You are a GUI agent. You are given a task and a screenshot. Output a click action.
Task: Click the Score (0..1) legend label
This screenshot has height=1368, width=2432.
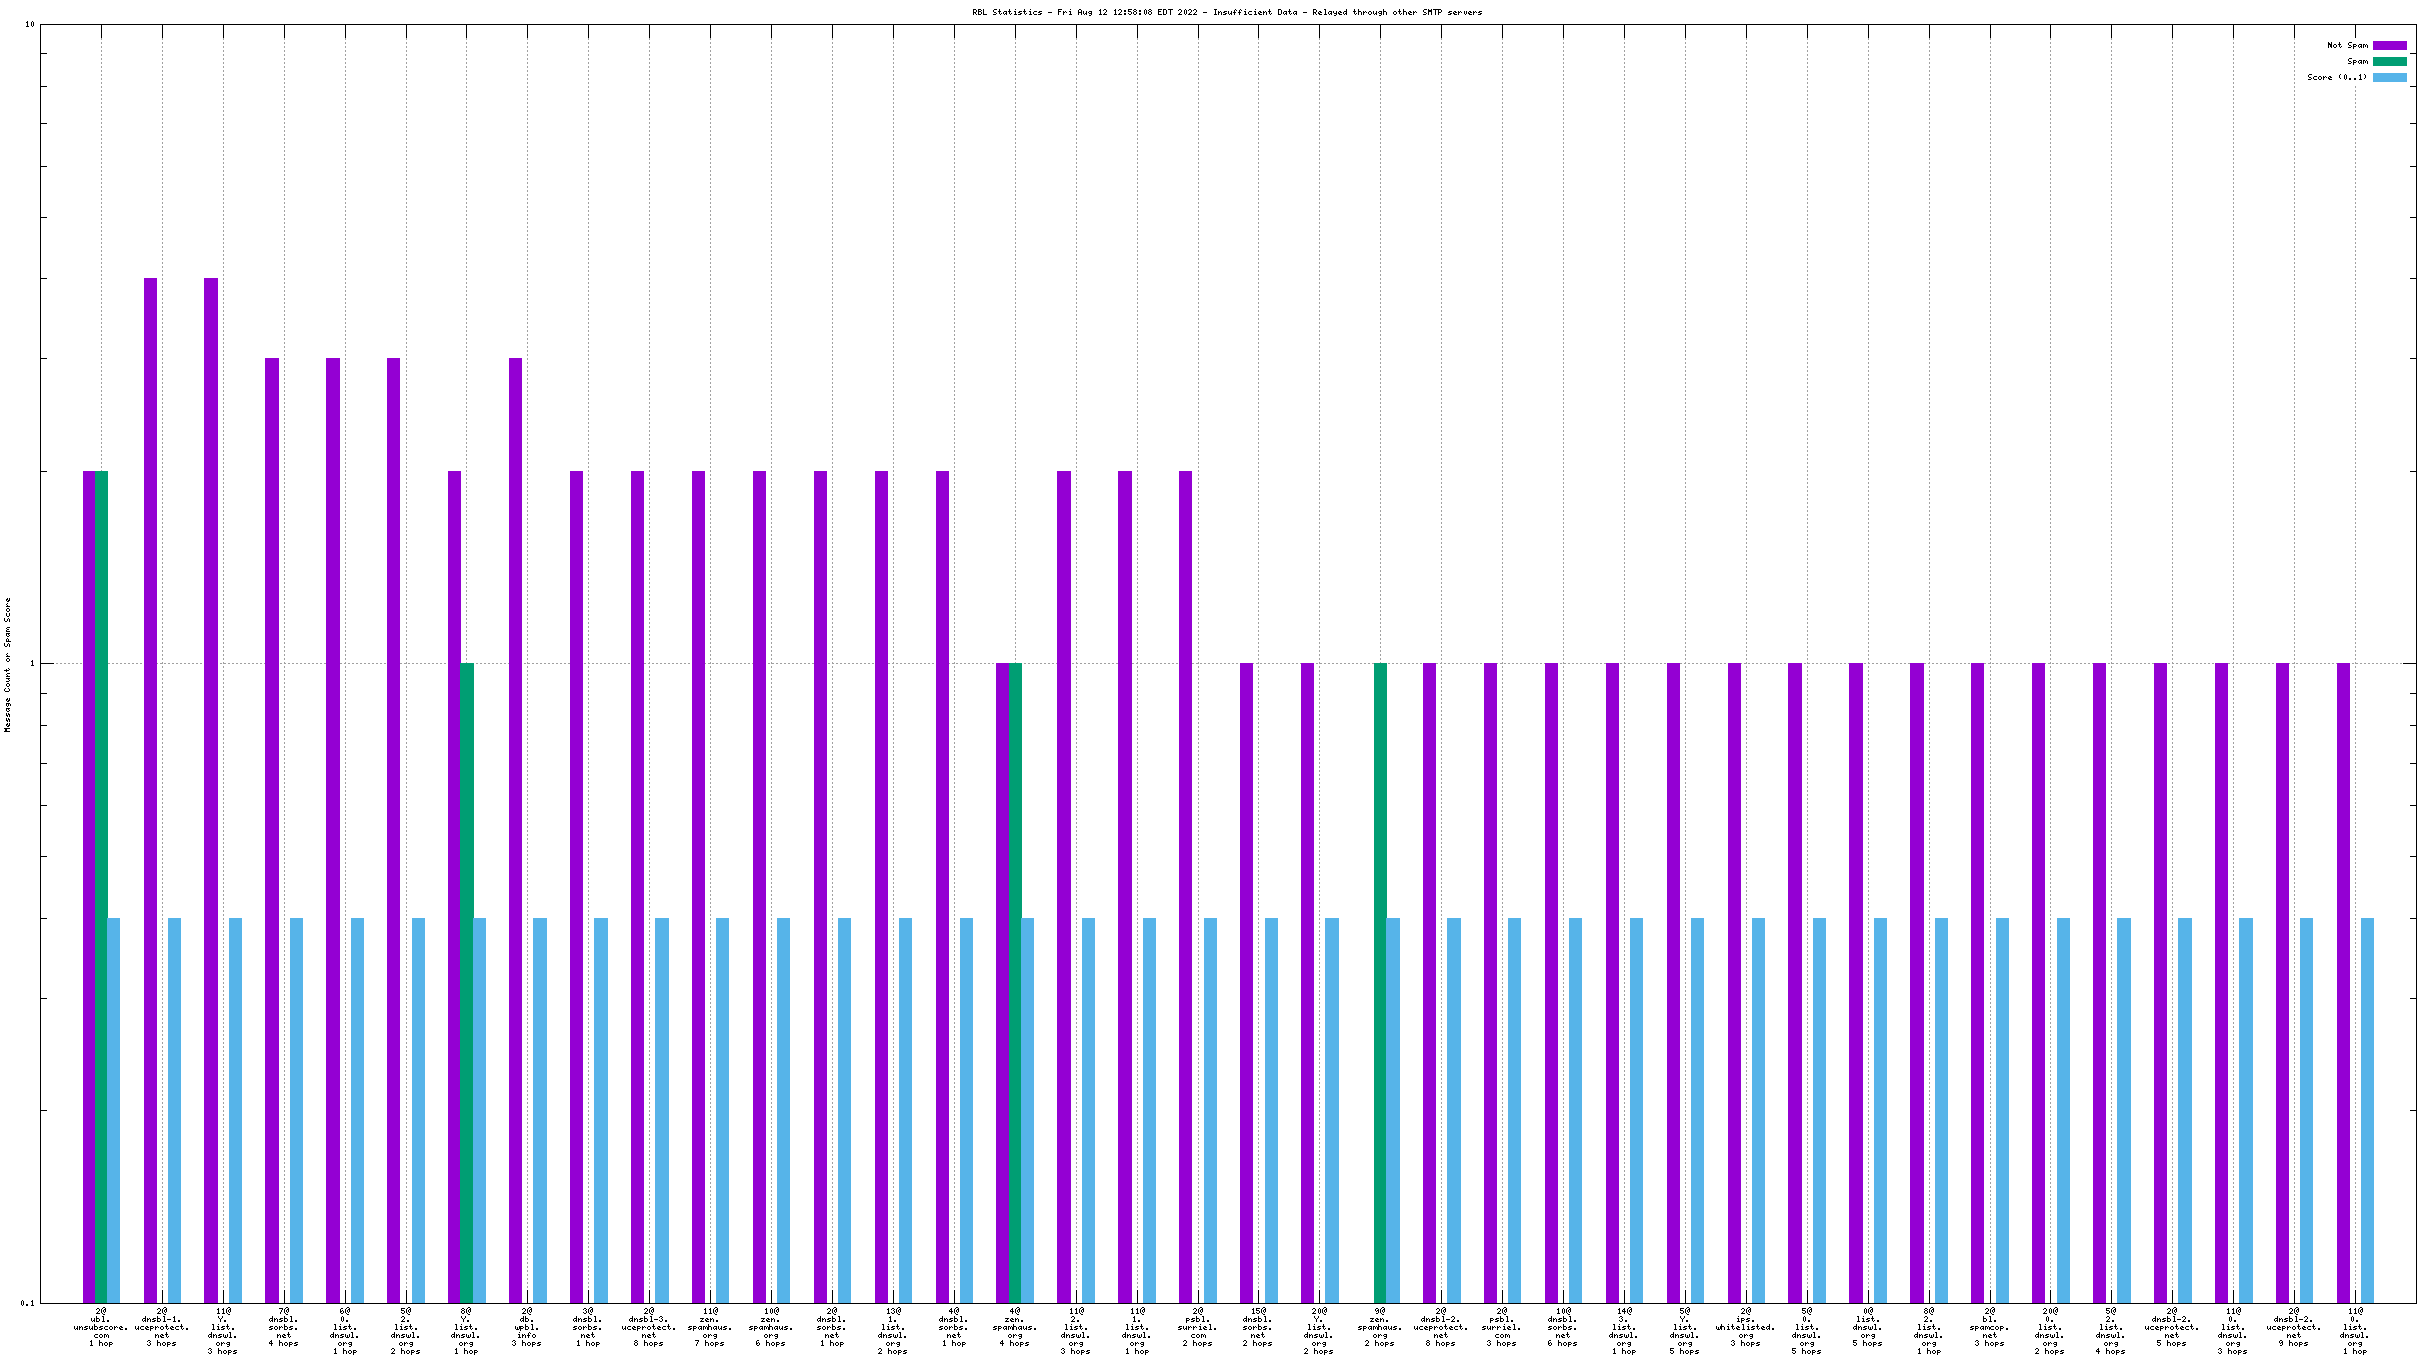2337,77
